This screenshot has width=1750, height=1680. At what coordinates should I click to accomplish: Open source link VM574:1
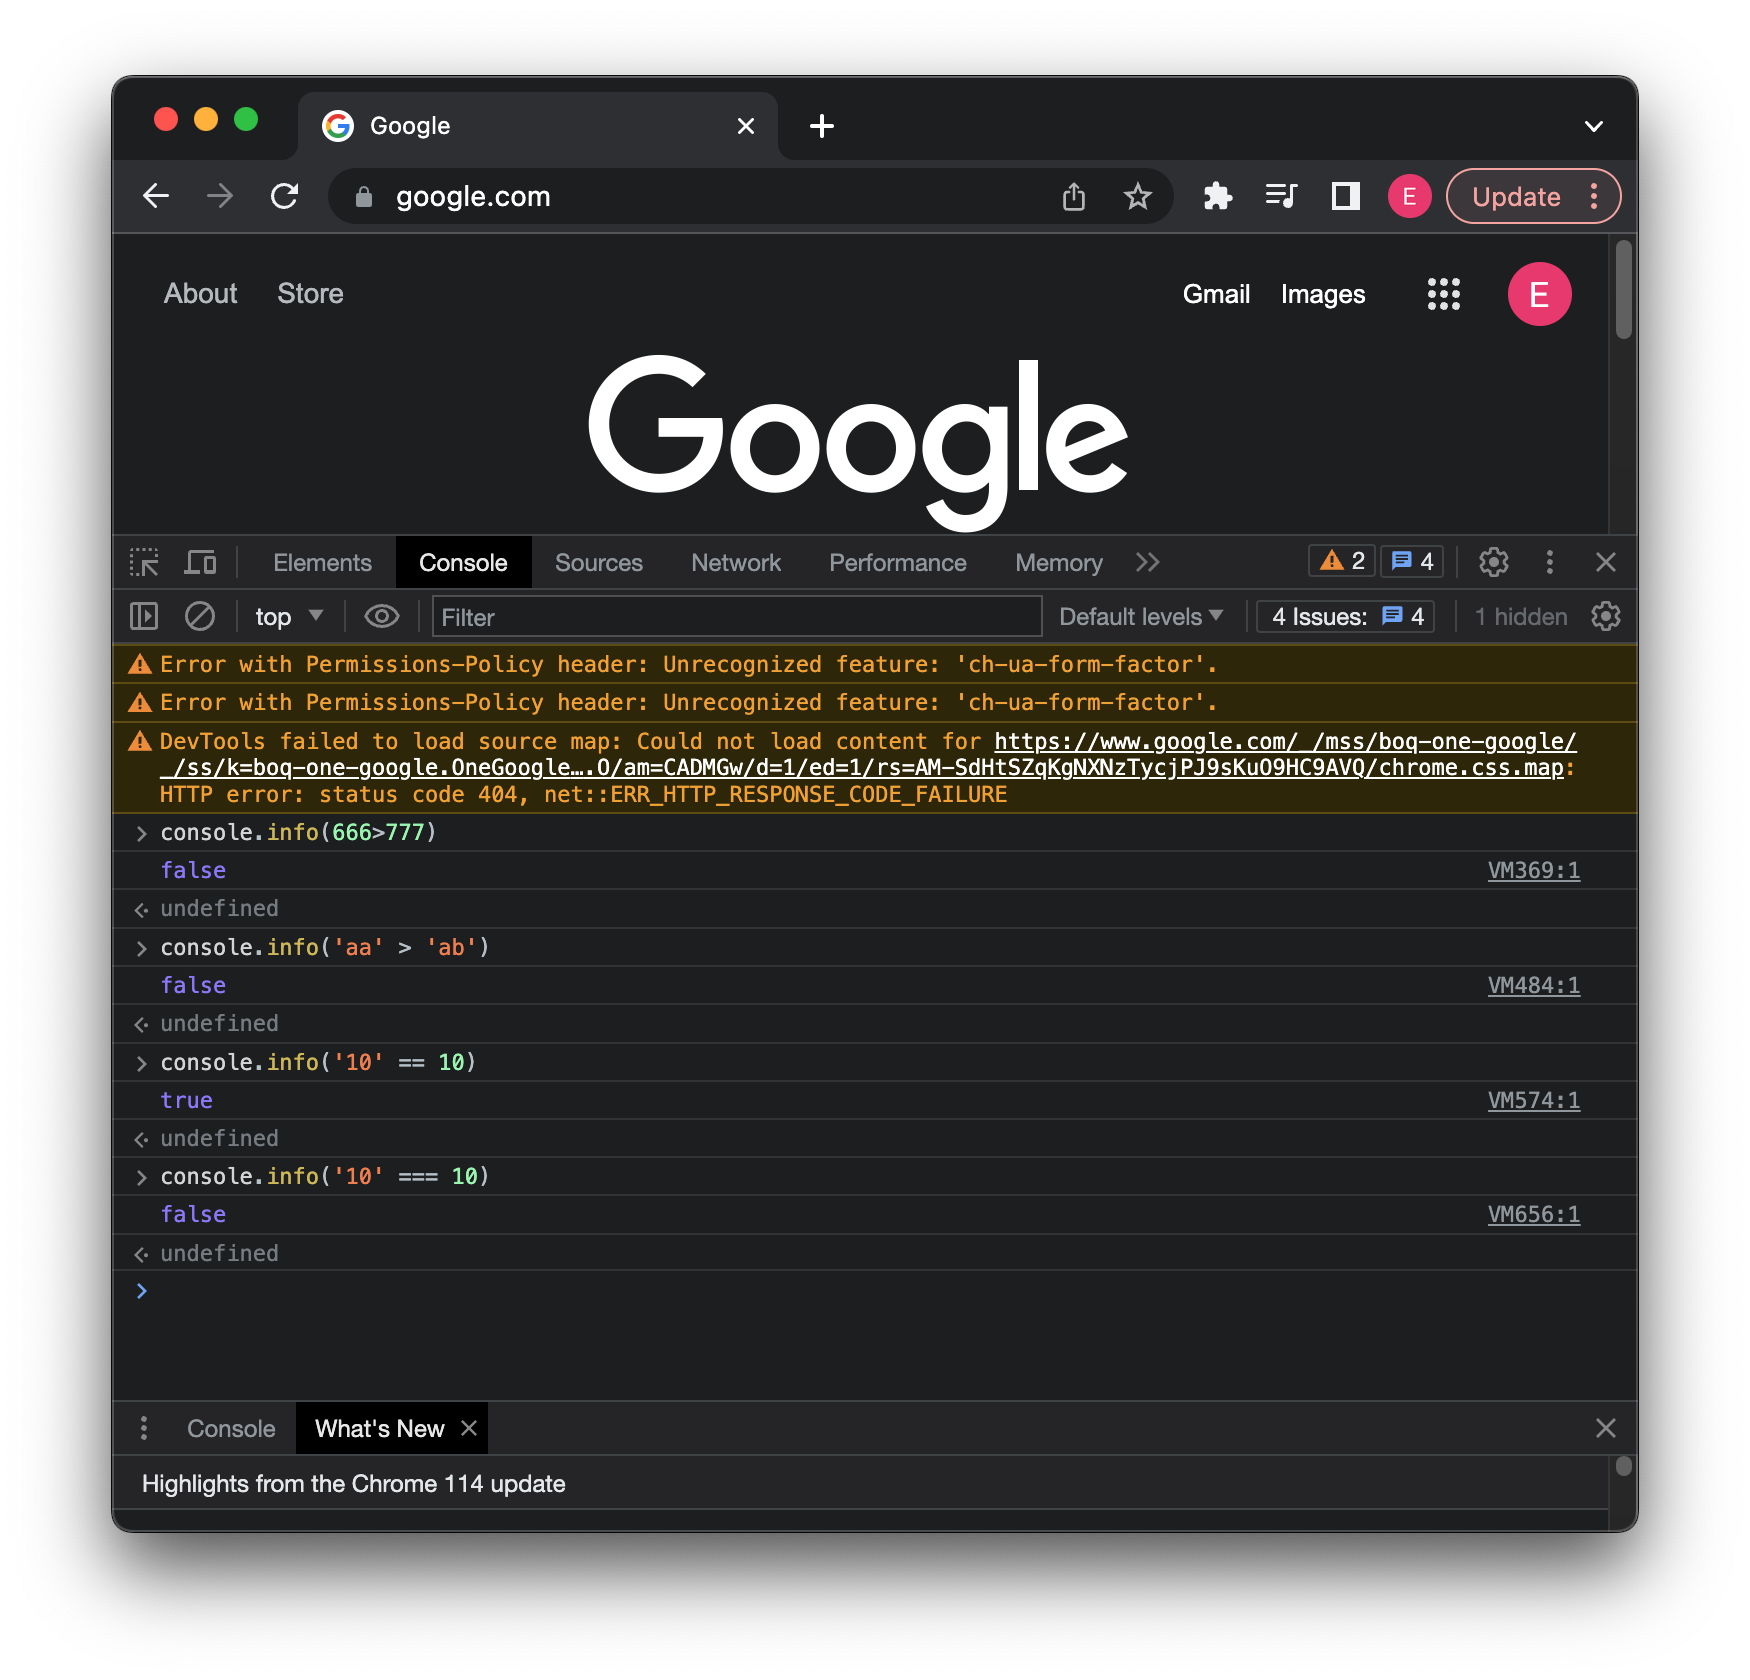[x=1533, y=1101]
